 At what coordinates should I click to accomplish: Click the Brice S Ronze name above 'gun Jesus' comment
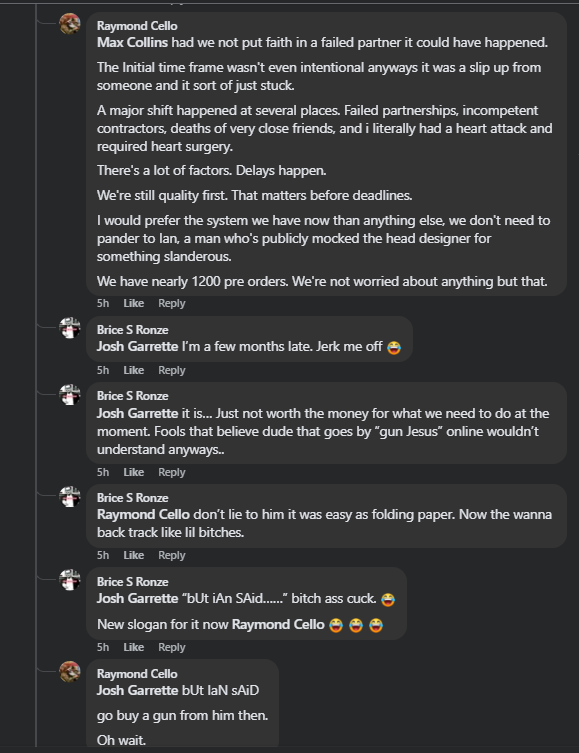(133, 396)
